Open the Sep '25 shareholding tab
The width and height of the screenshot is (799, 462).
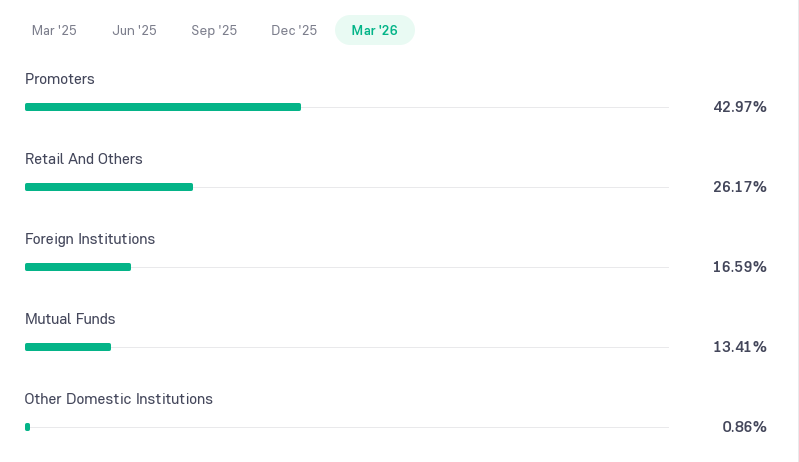tap(214, 31)
